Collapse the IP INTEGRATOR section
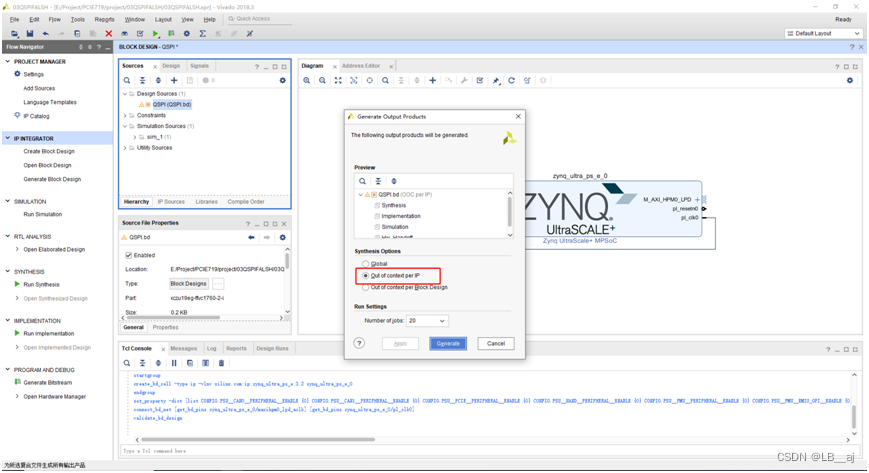 click(x=8, y=139)
